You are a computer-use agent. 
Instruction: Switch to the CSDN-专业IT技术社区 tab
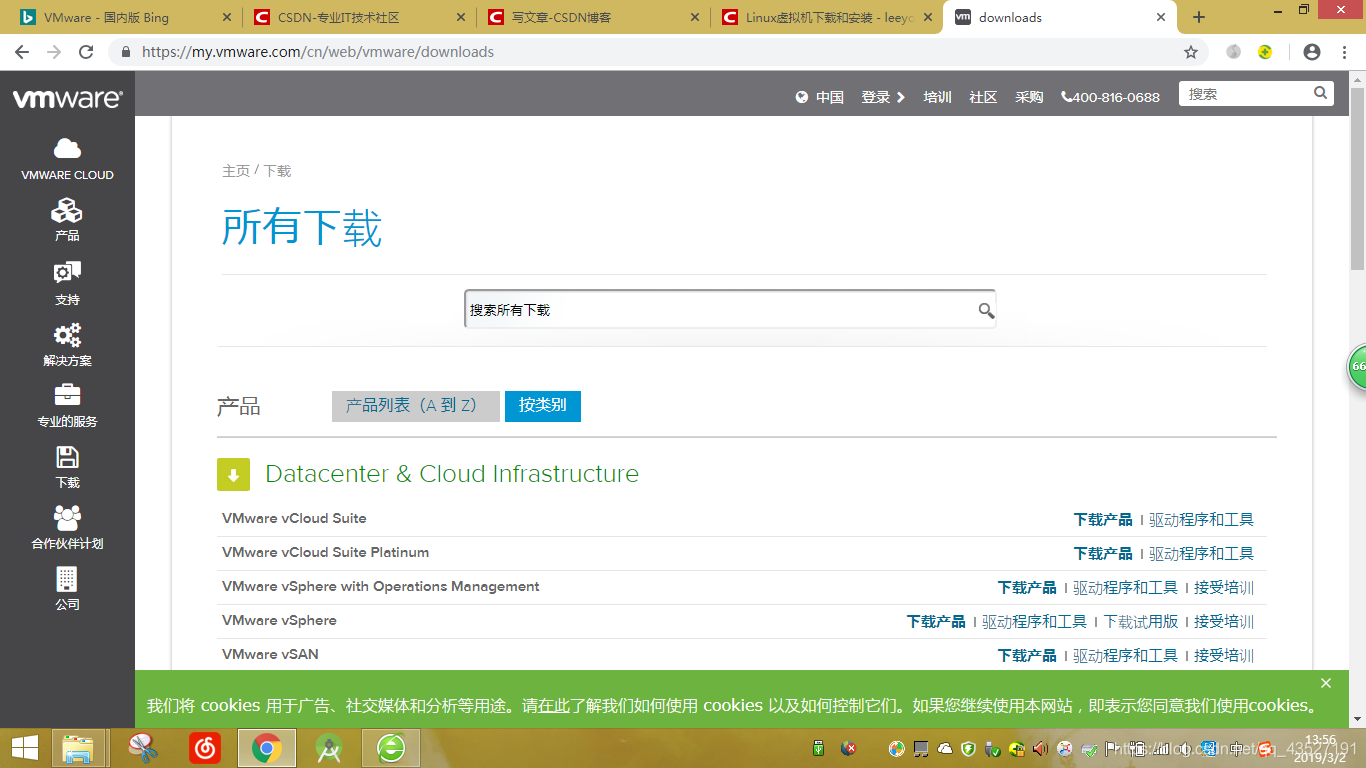point(357,17)
